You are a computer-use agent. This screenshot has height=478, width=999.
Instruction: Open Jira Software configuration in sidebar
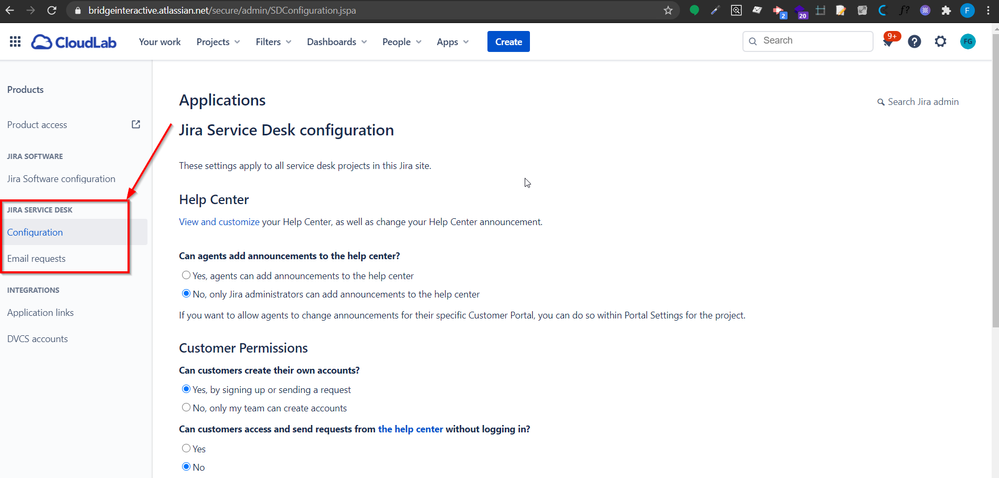(61, 179)
